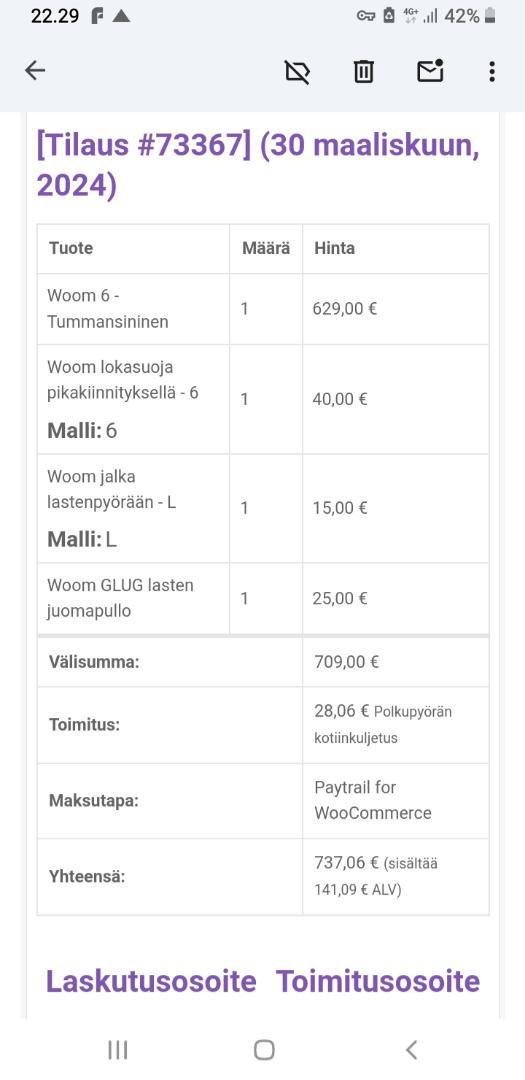This screenshot has height=1080, width=525.
Task: Tap the Laskutusosoite heading
Action: pyautogui.click(x=151, y=981)
